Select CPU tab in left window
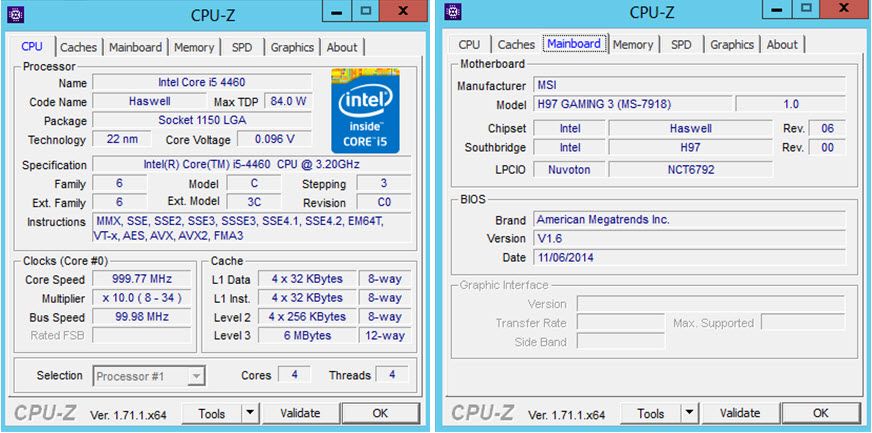872x433 pixels. [x=32, y=47]
